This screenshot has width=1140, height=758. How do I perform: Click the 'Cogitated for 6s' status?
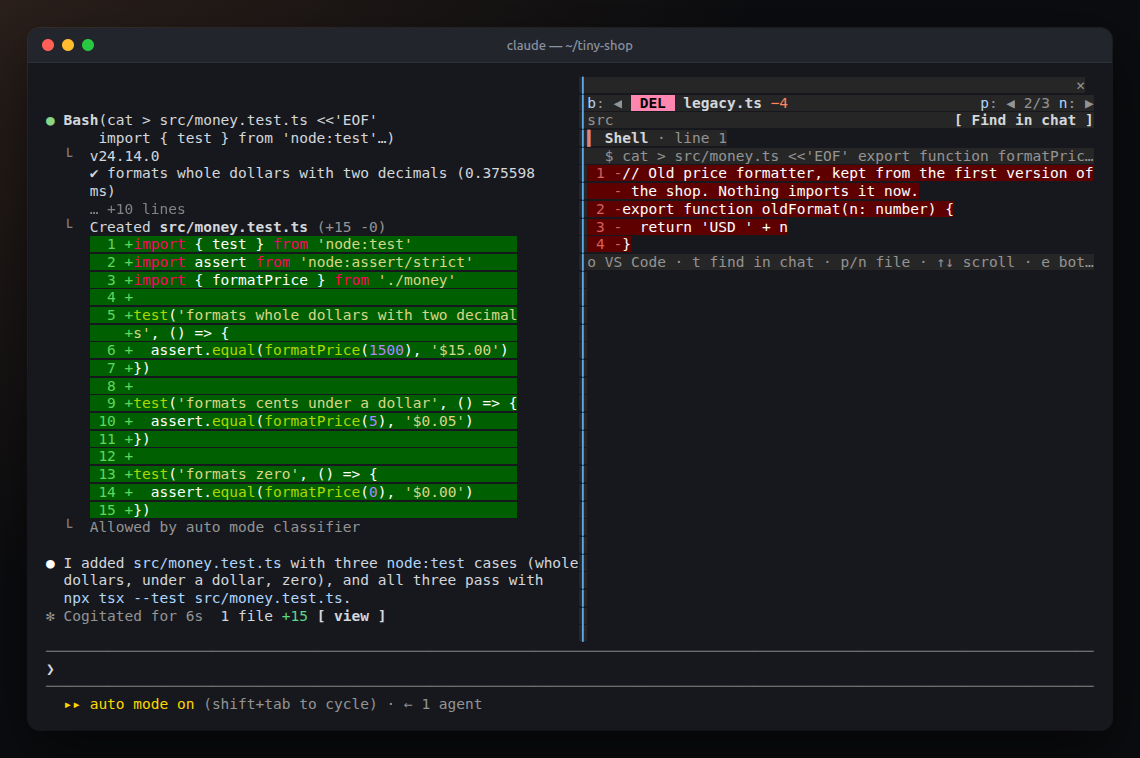pos(133,616)
